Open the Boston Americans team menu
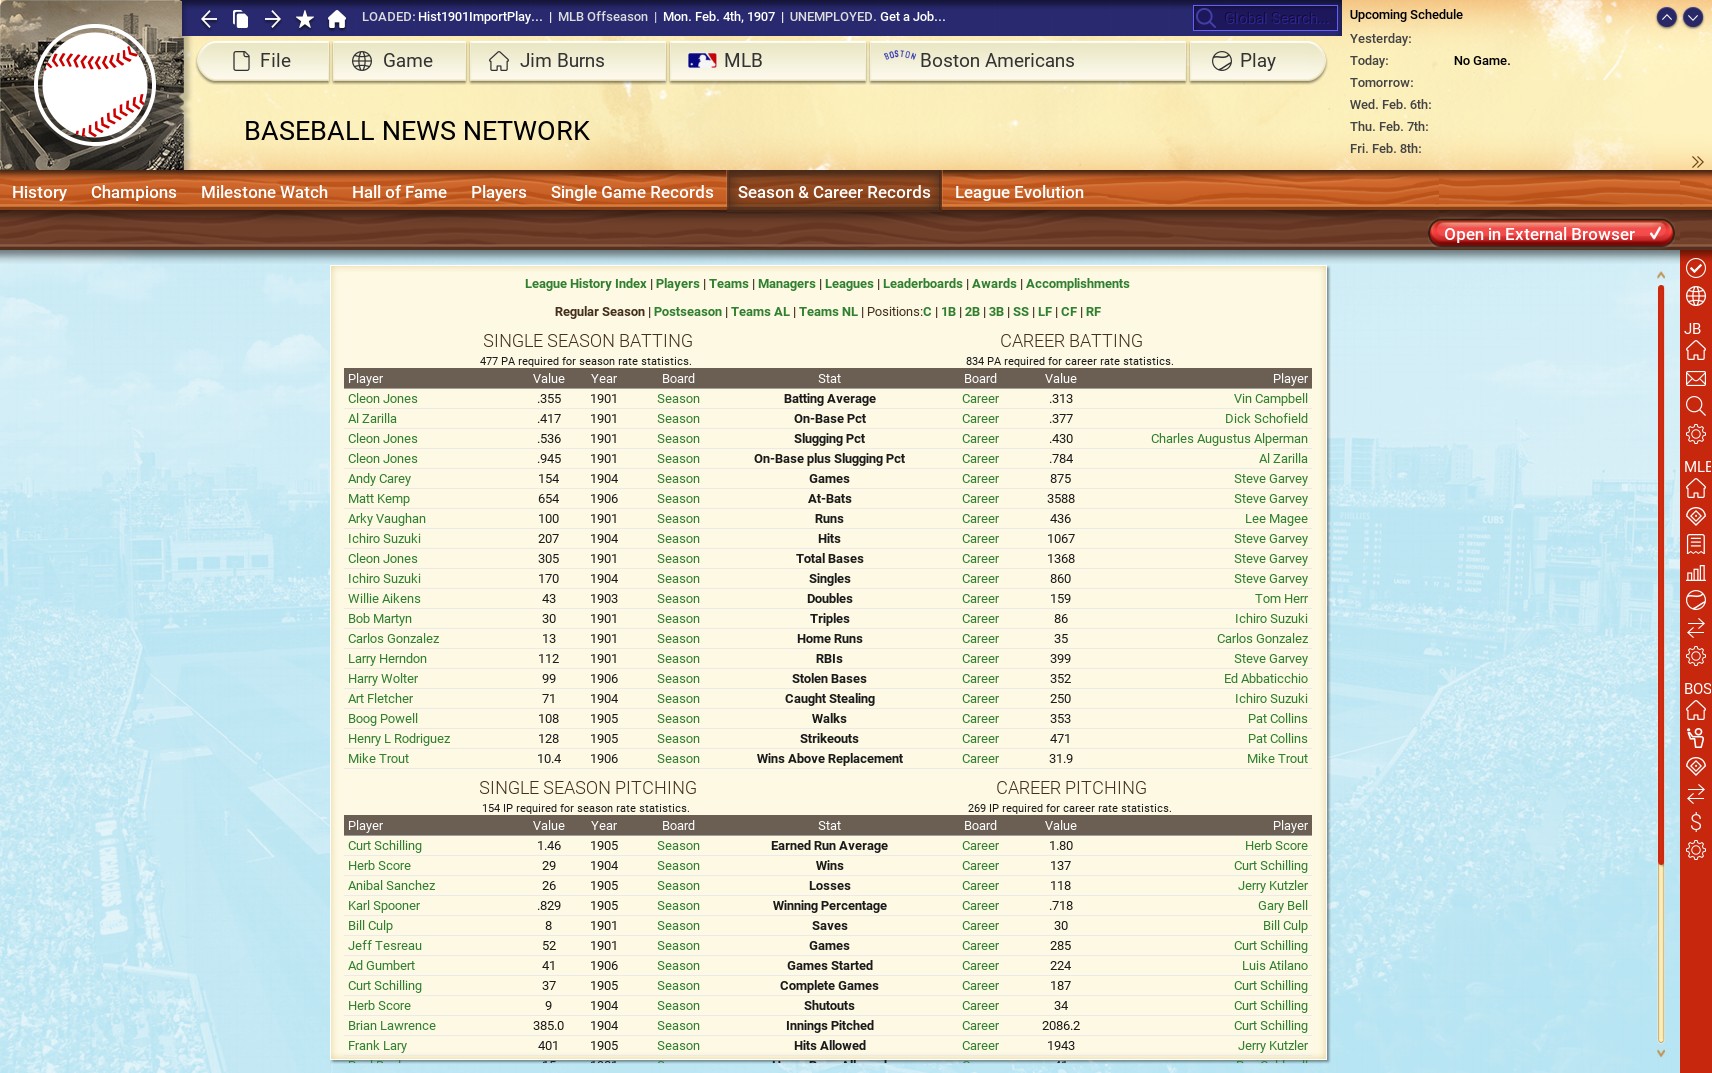Viewport: 1712px width, 1073px height. pyautogui.click(x=1028, y=61)
